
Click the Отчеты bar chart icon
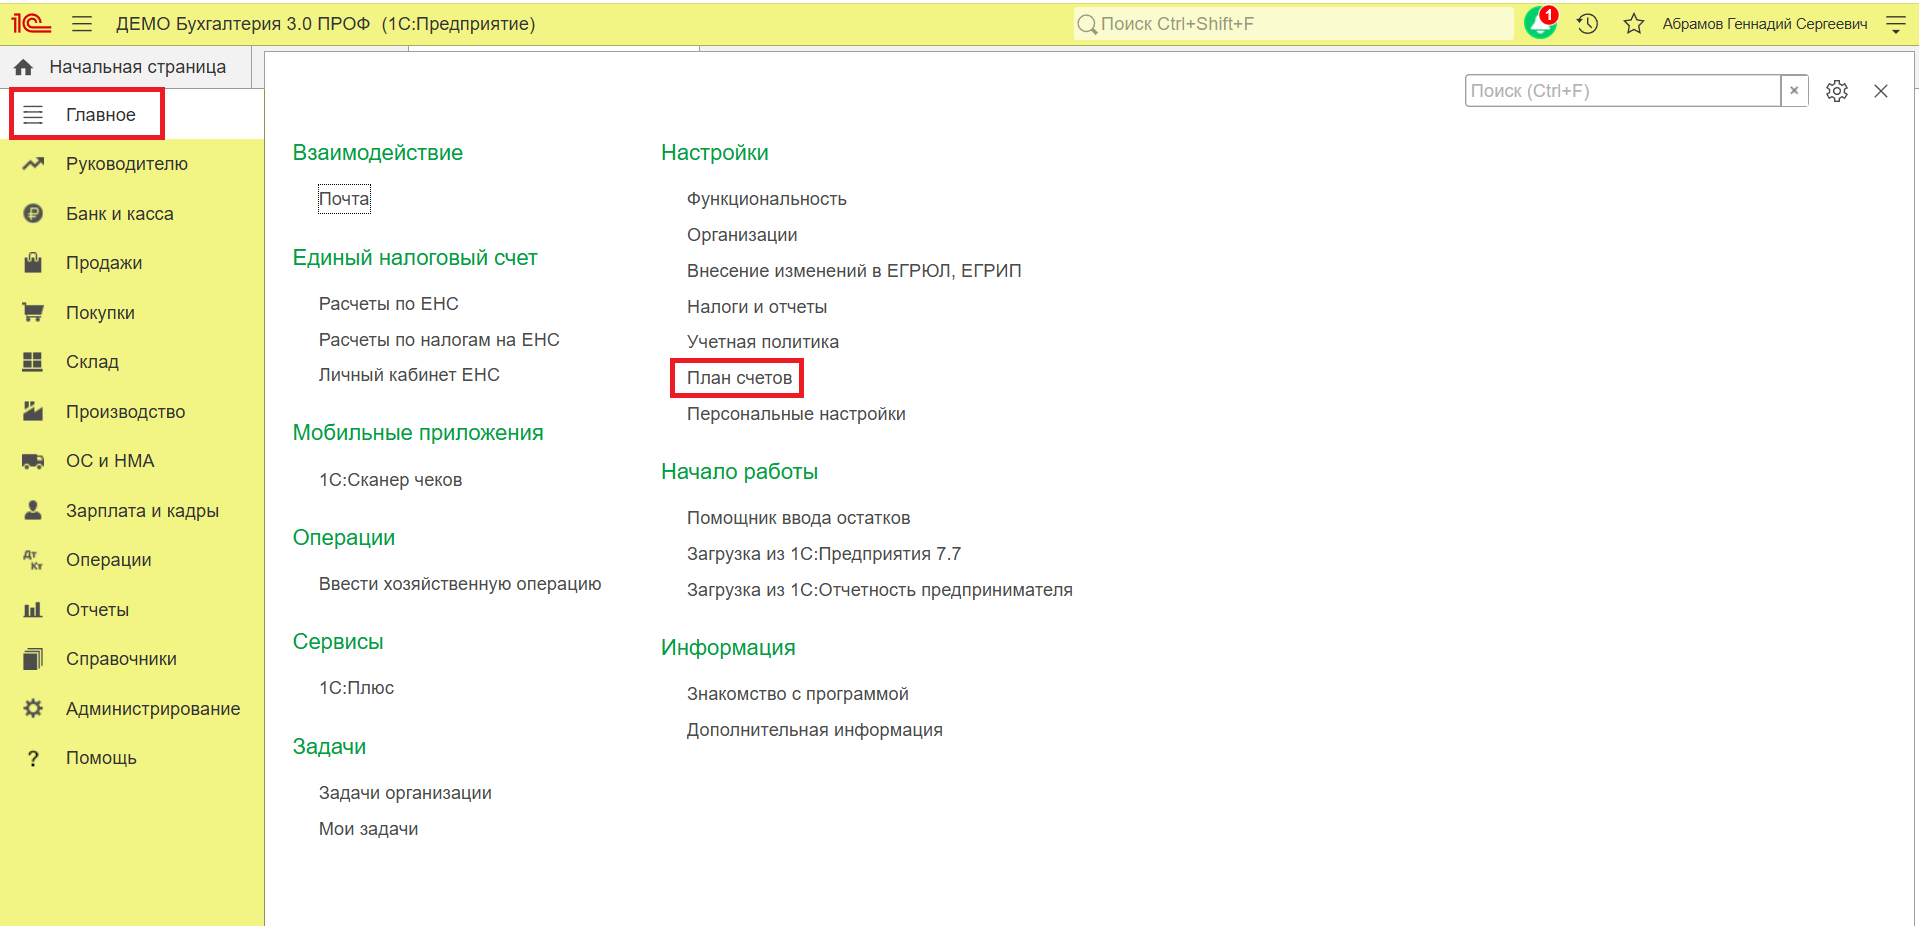[33, 609]
